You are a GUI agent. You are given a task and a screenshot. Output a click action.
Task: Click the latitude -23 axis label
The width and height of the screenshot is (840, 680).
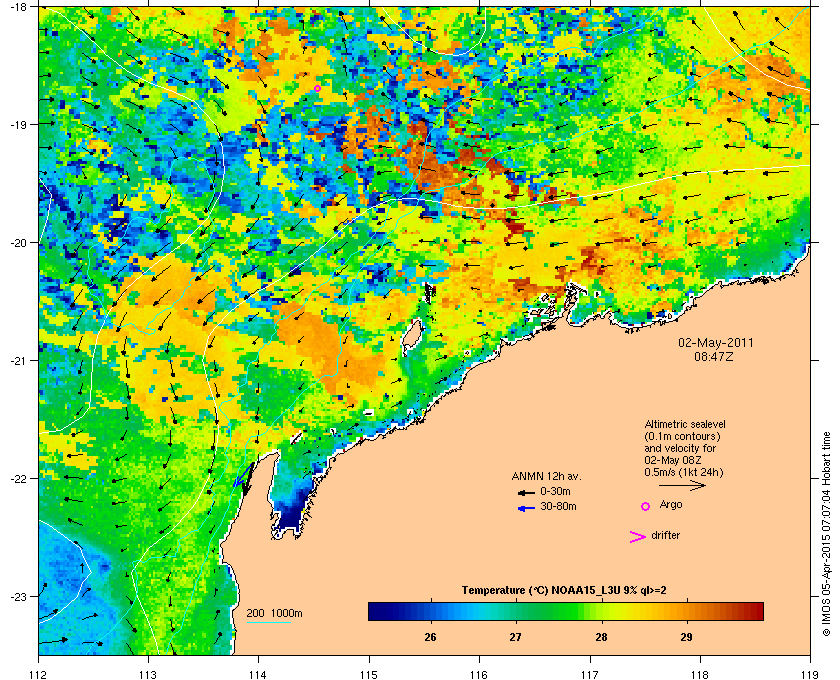coord(18,597)
